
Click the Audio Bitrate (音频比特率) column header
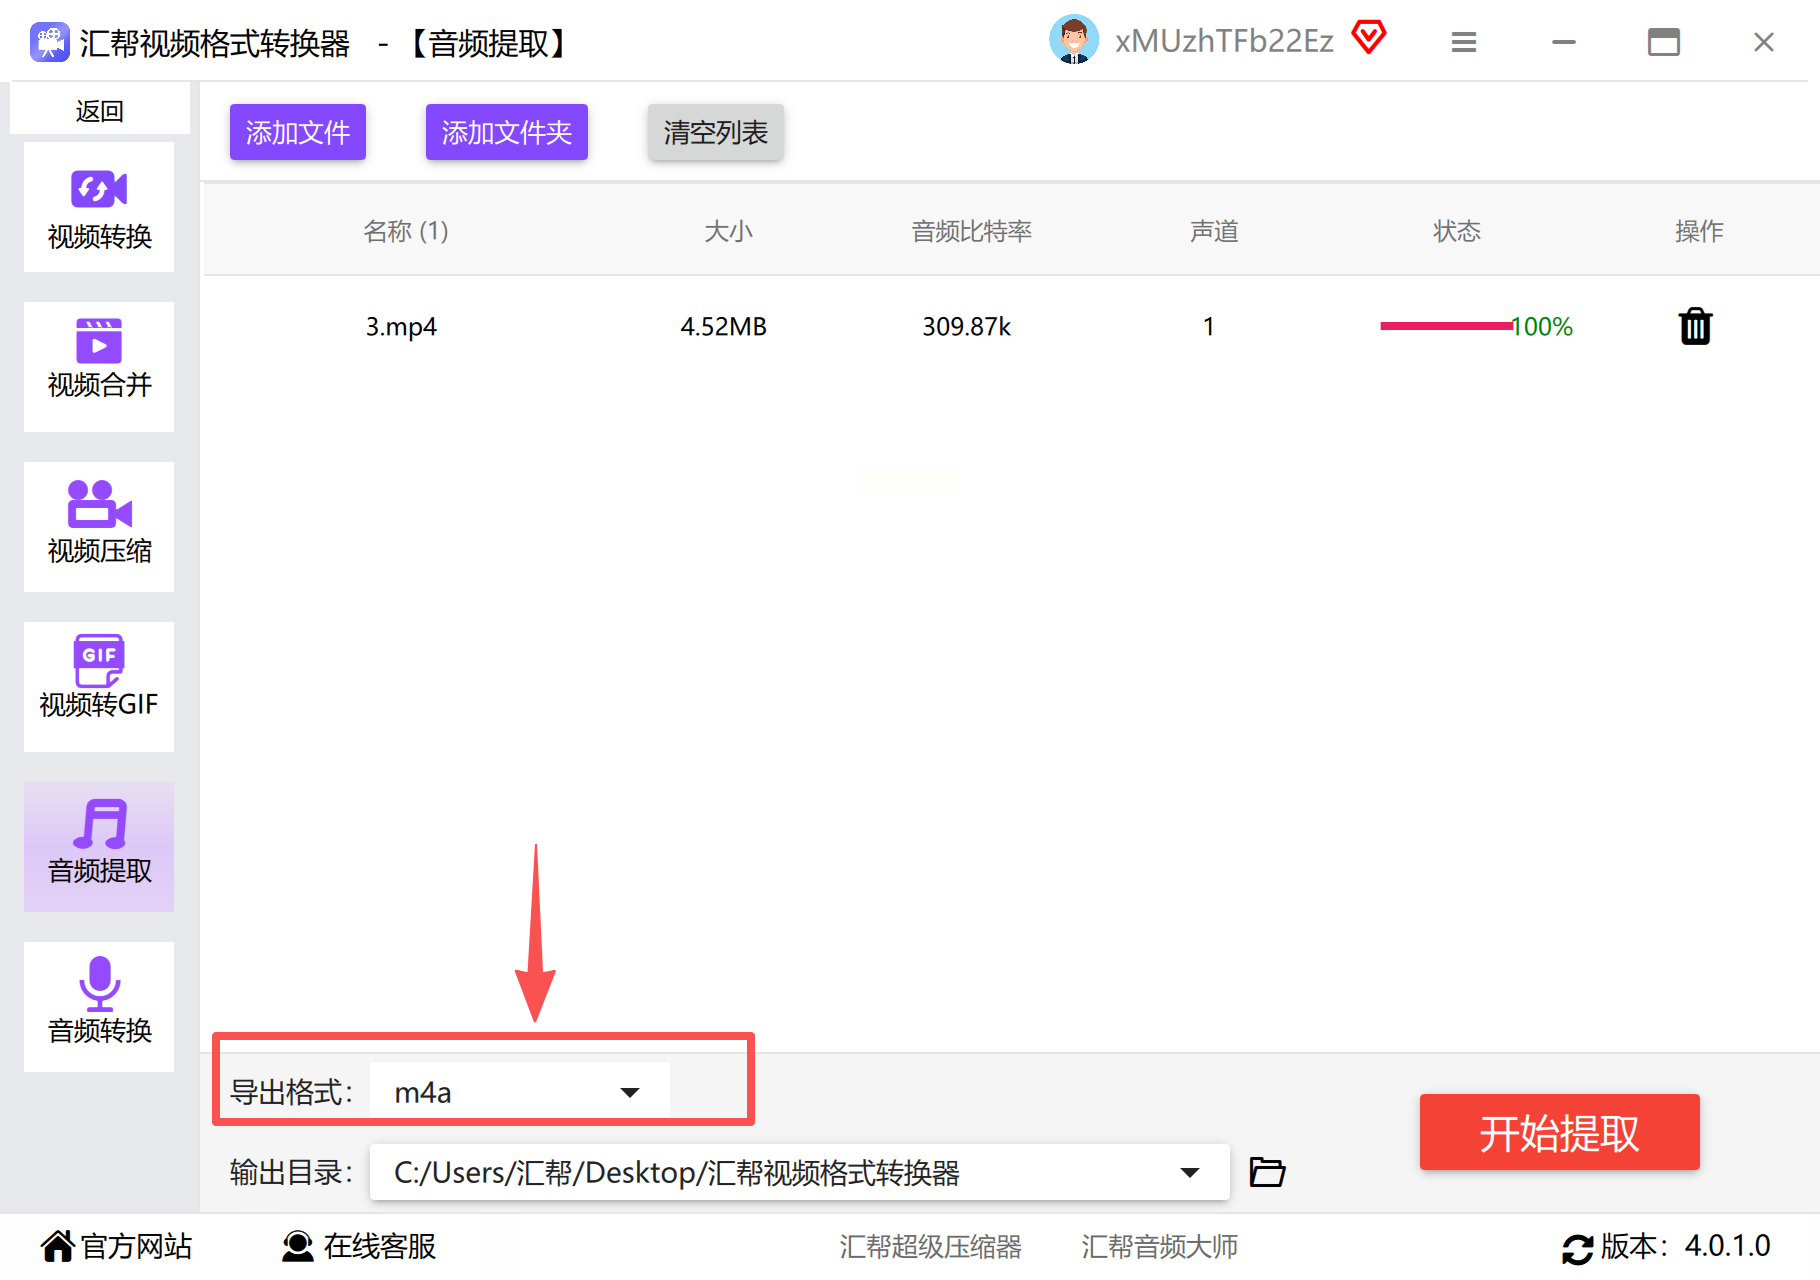[x=971, y=231]
